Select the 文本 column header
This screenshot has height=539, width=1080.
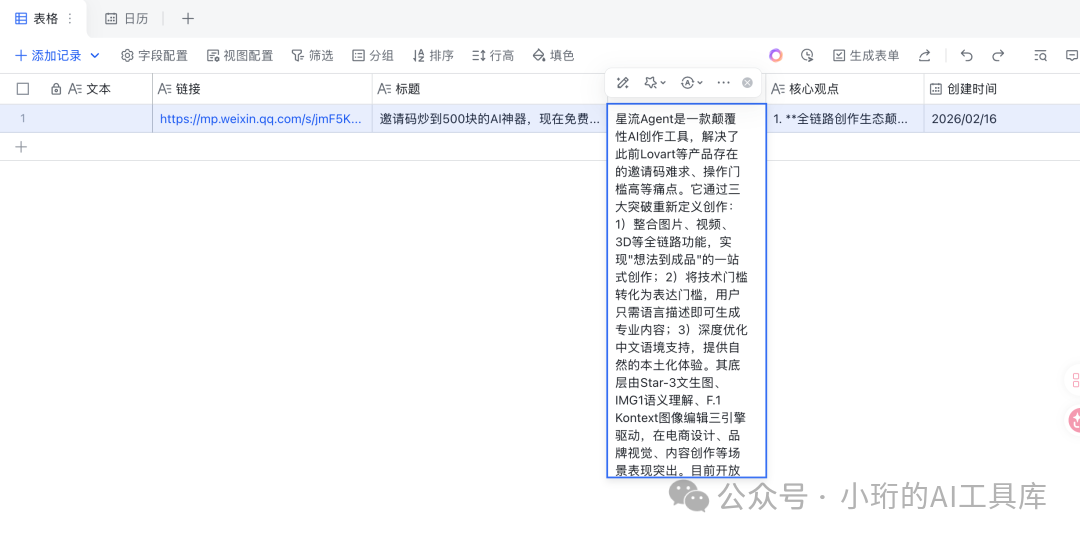(89, 89)
